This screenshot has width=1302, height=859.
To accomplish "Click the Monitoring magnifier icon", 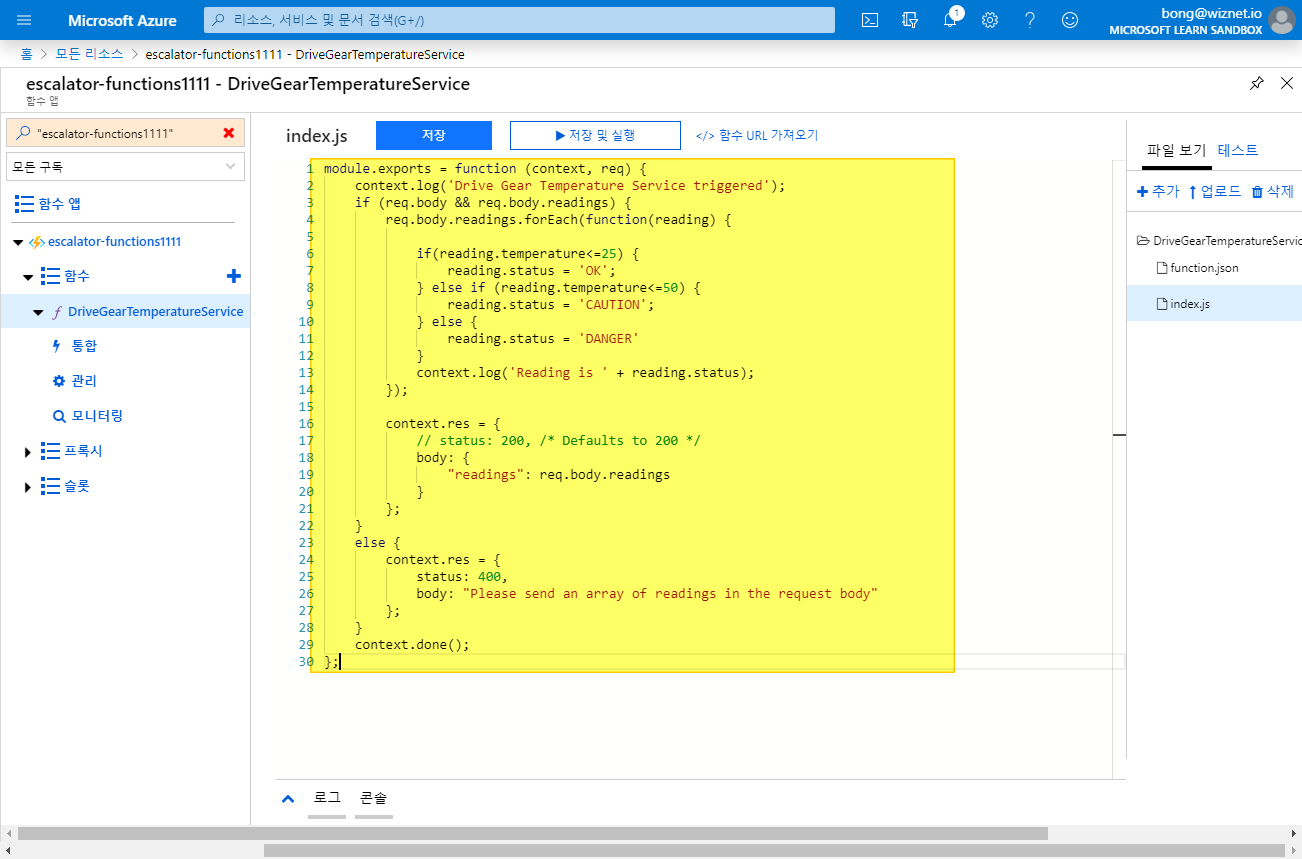I will (58, 416).
